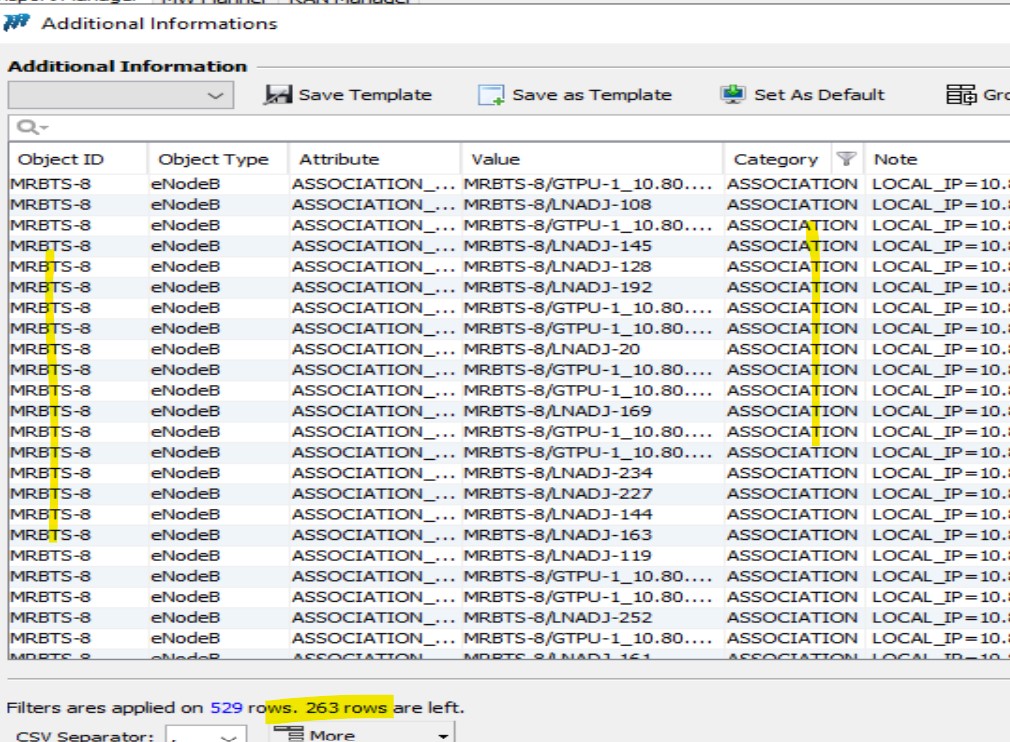Click the Attribute column header
This screenshot has height=742, width=1010.
(340, 159)
